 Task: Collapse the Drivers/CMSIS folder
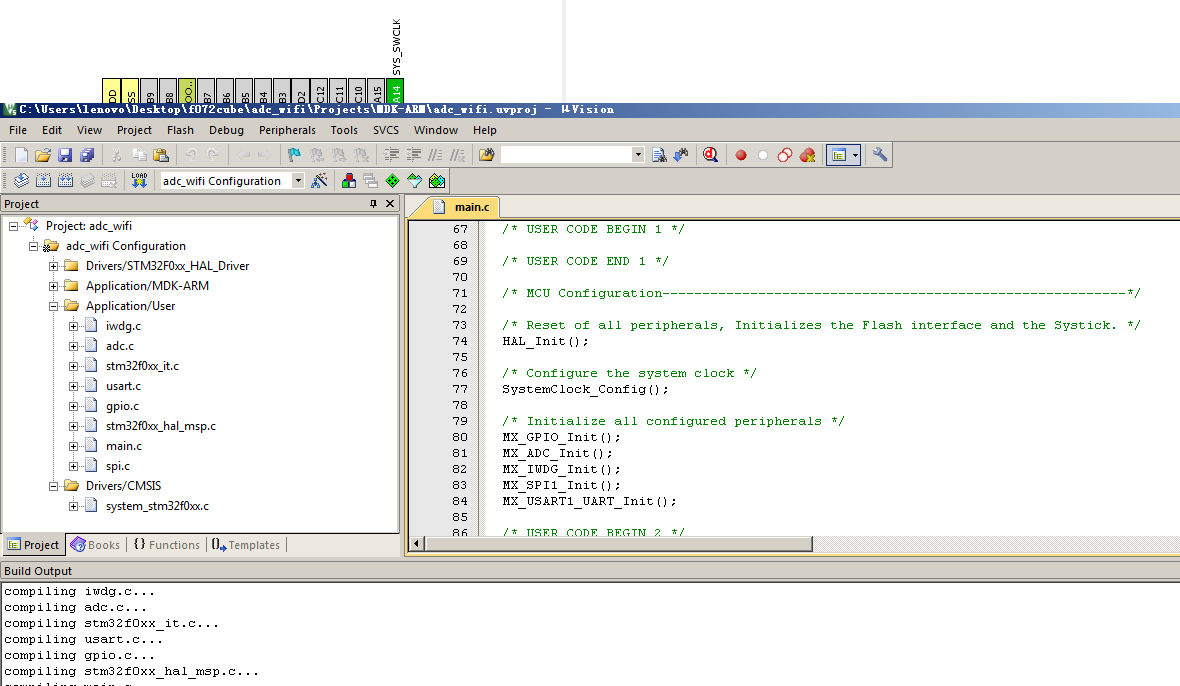[x=53, y=486]
